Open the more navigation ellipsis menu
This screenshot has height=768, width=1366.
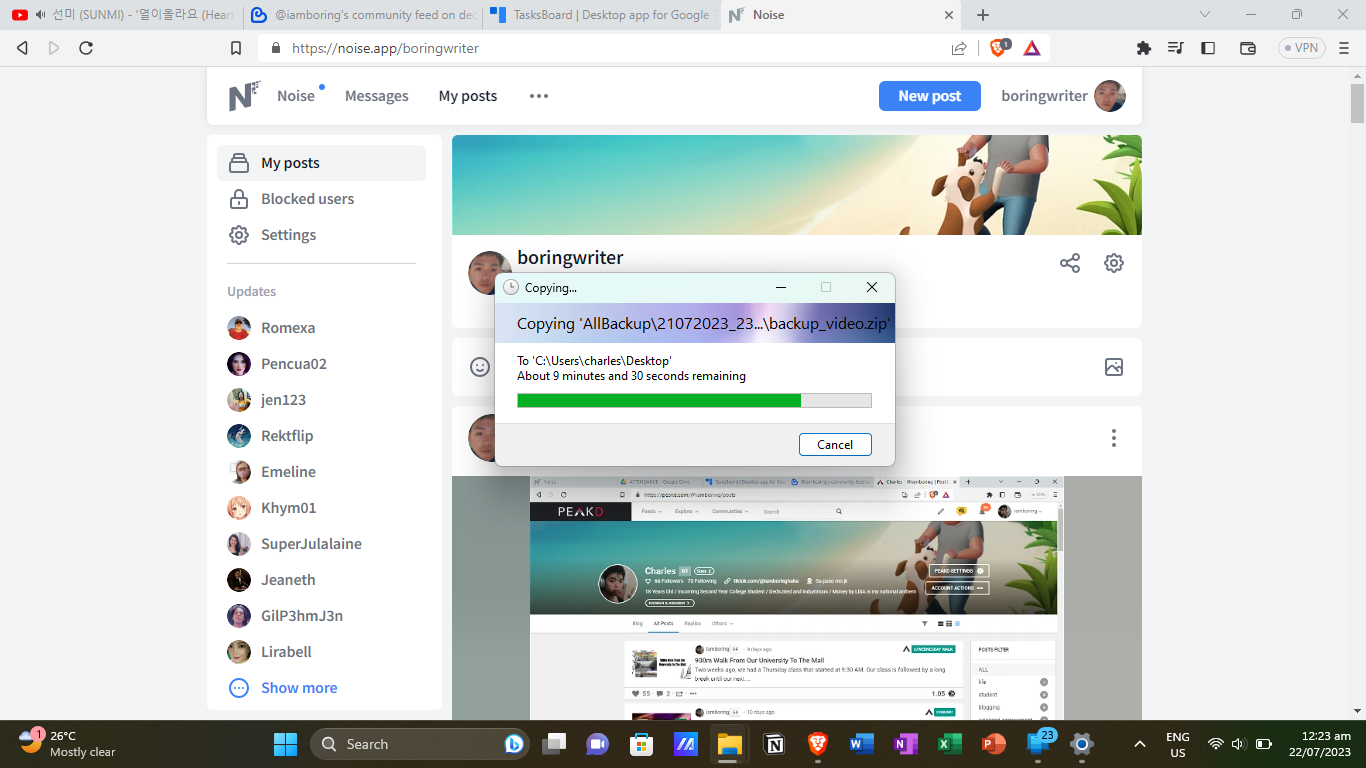(x=539, y=96)
